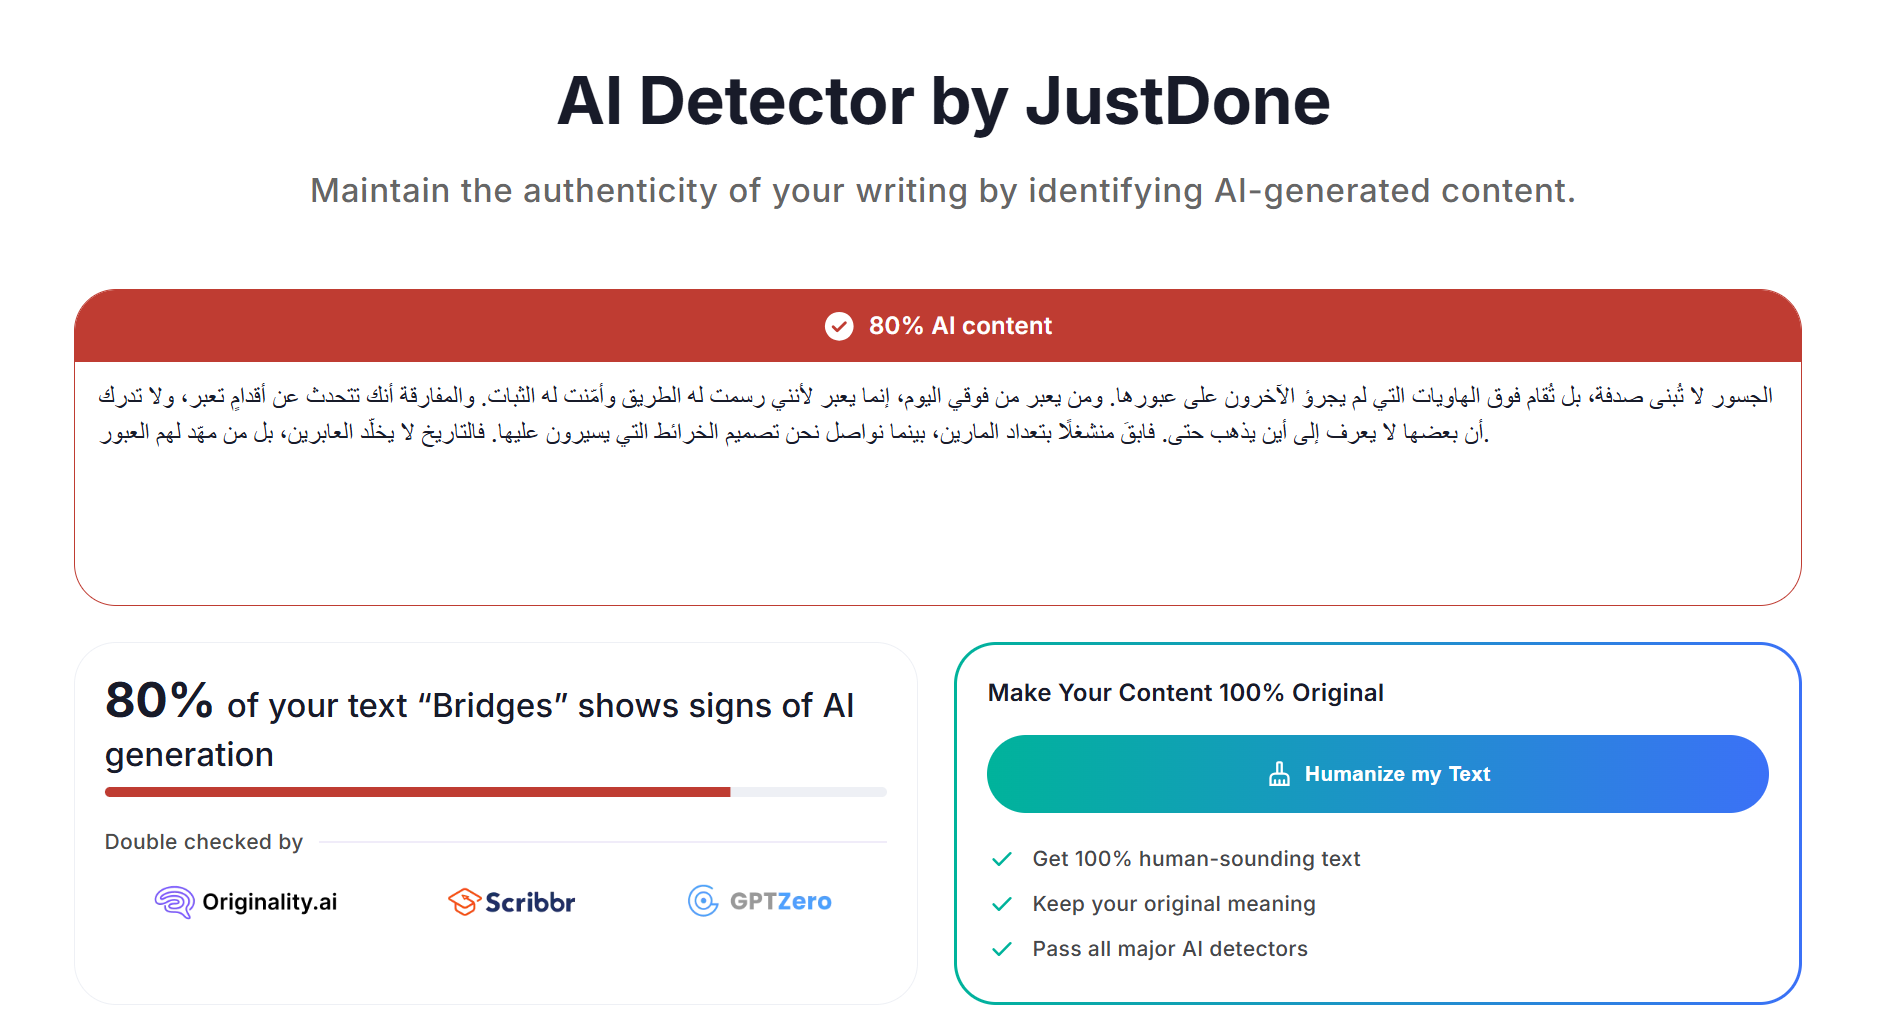Click the large 80% score figure
The image size is (1891, 1018).
tap(159, 701)
